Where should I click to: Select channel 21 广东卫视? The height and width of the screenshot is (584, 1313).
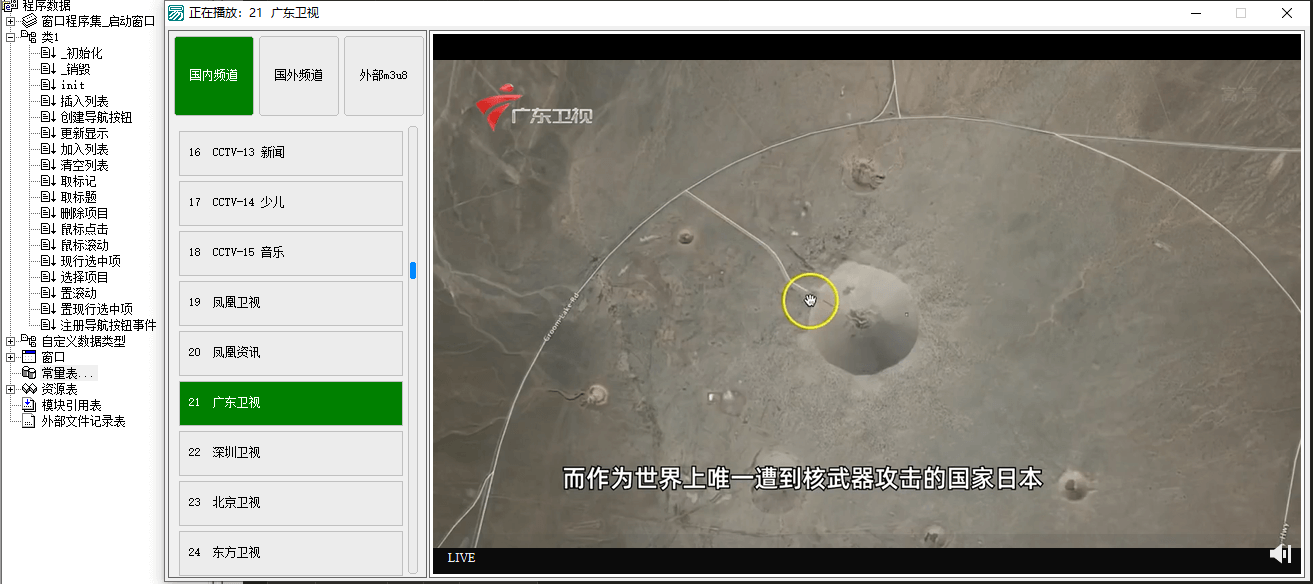click(291, 403)
